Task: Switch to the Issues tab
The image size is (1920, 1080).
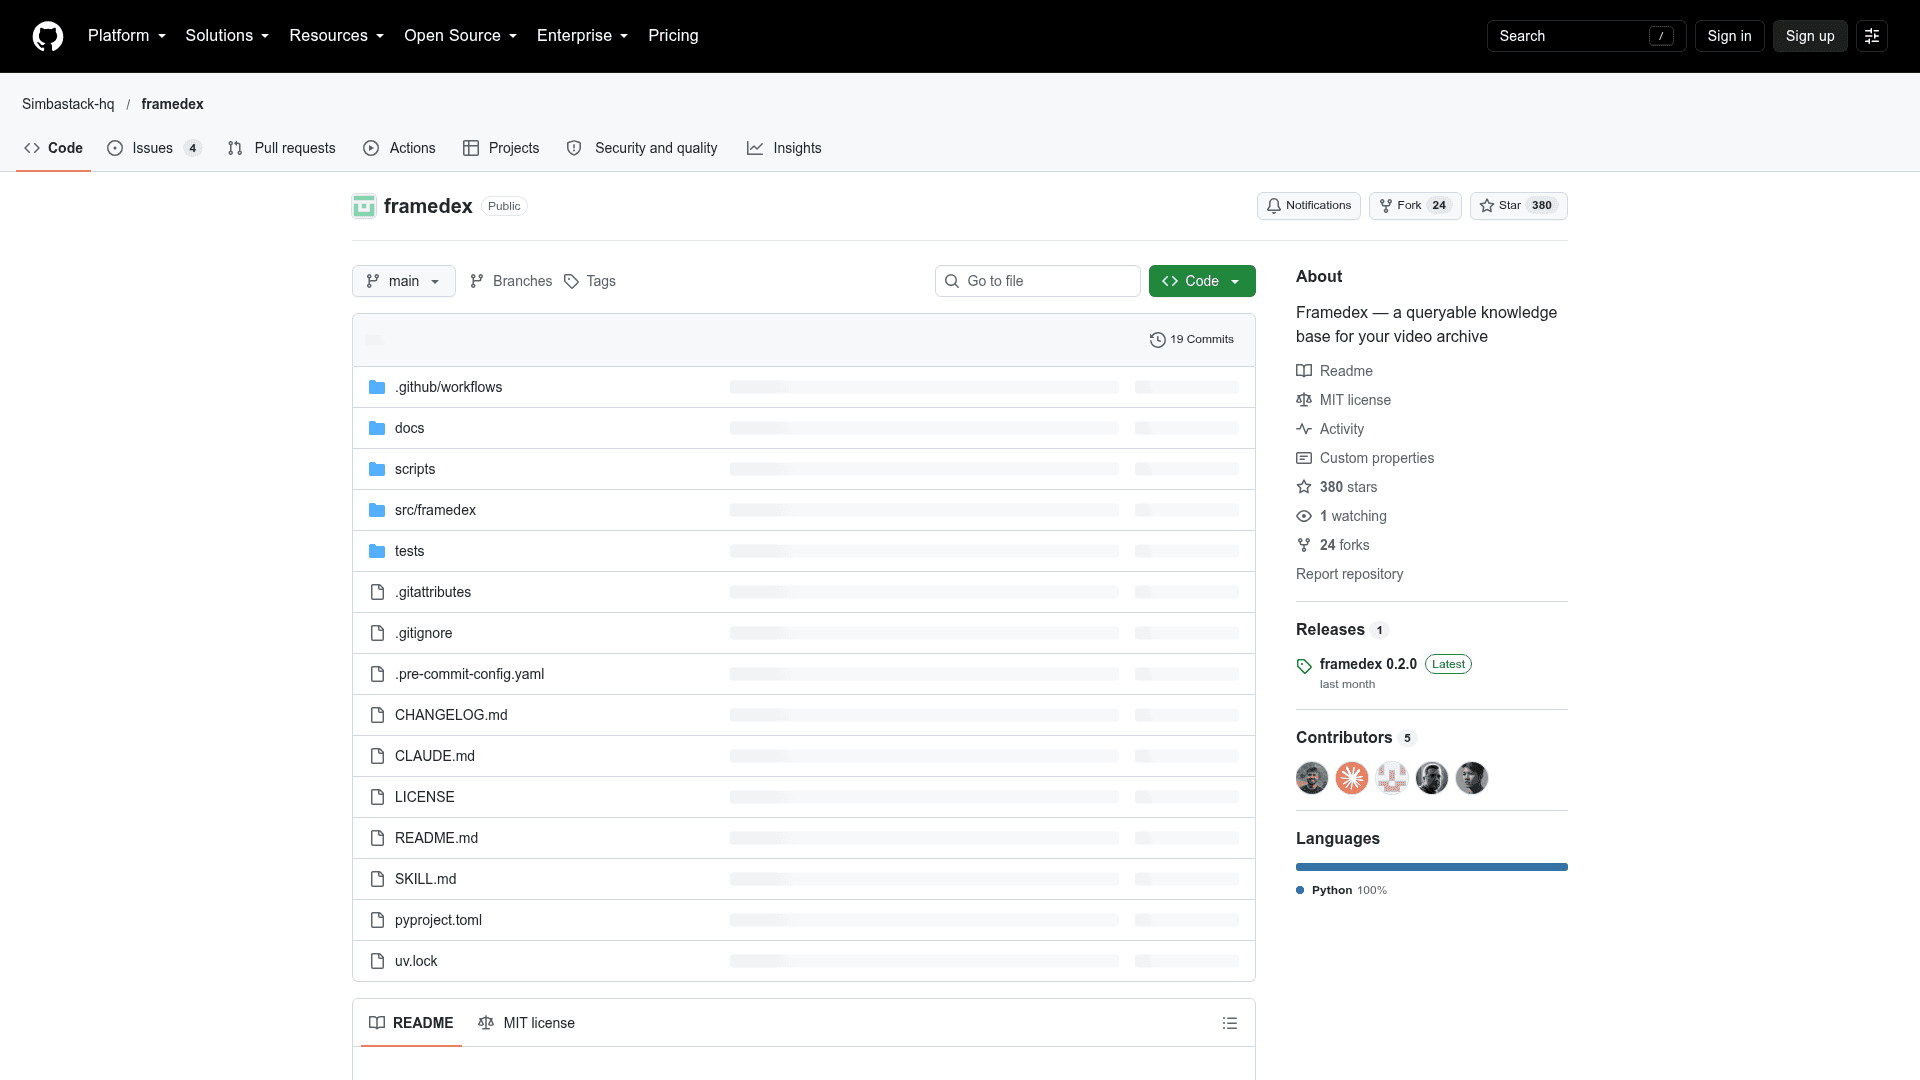Action: (x=155, y=148)
